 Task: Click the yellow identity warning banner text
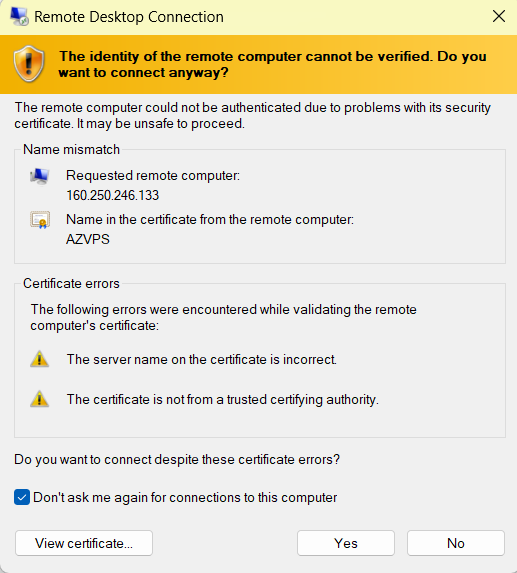[x=273, y=64]
